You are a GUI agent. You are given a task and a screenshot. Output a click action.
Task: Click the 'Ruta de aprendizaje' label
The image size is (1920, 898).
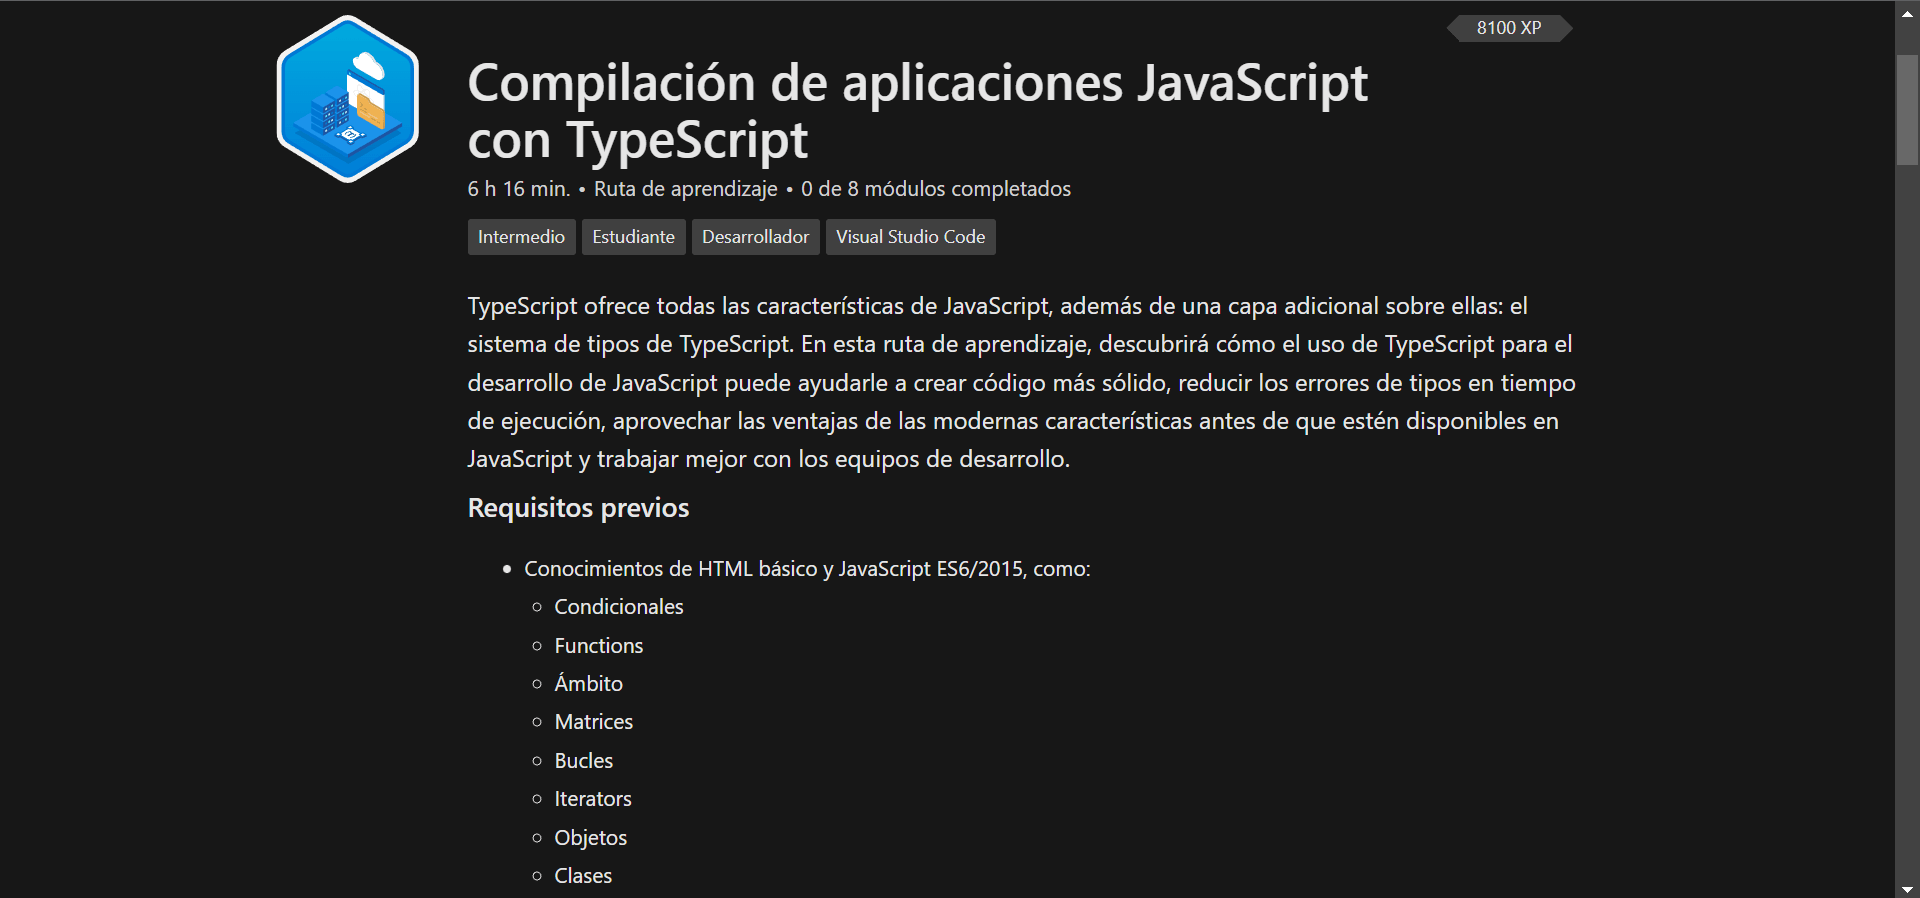point(685,189)
